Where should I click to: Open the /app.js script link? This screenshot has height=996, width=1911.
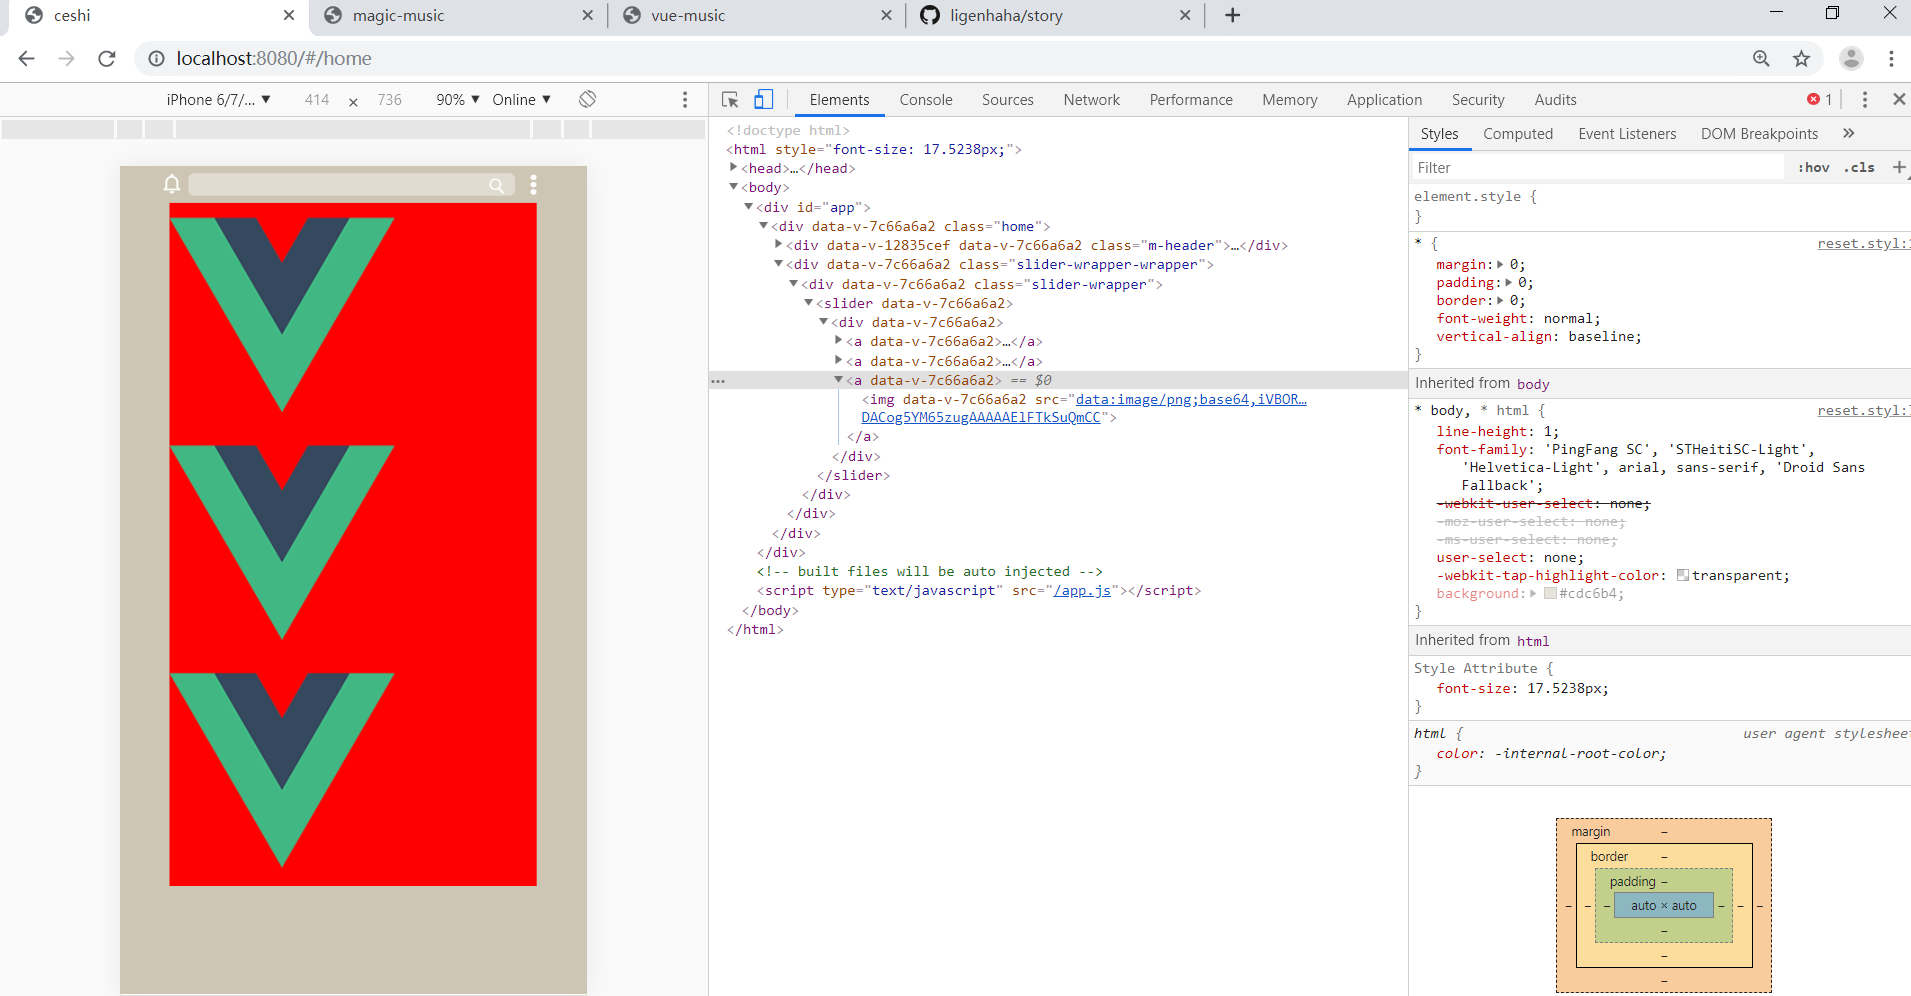point(1082,591)
